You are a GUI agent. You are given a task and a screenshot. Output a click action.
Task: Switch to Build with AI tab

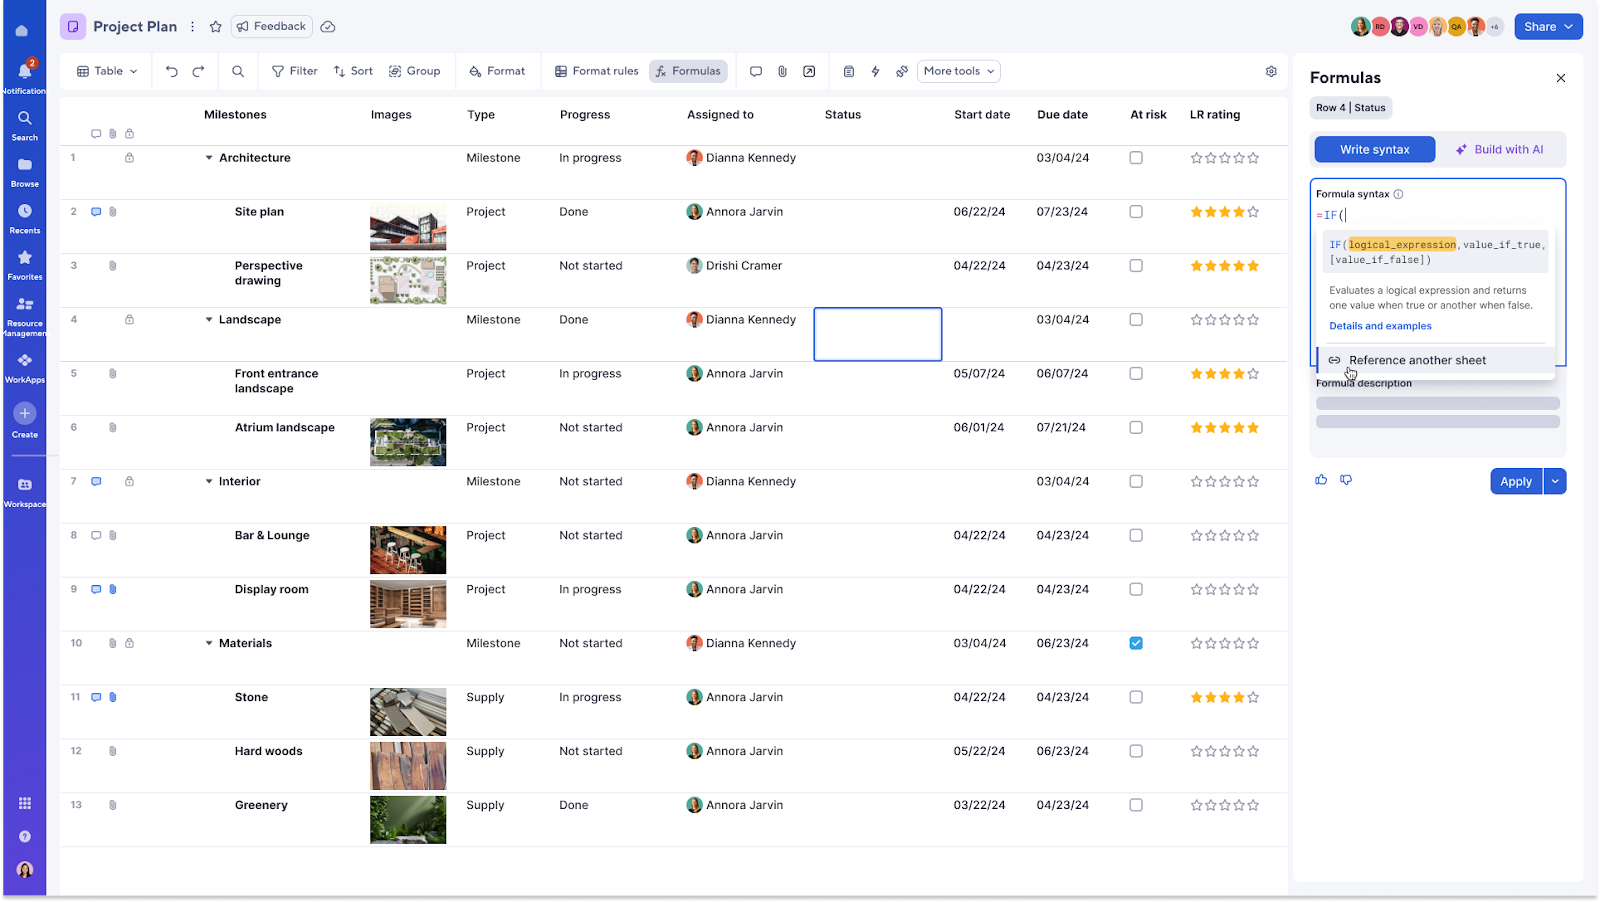pos(1499,150)
